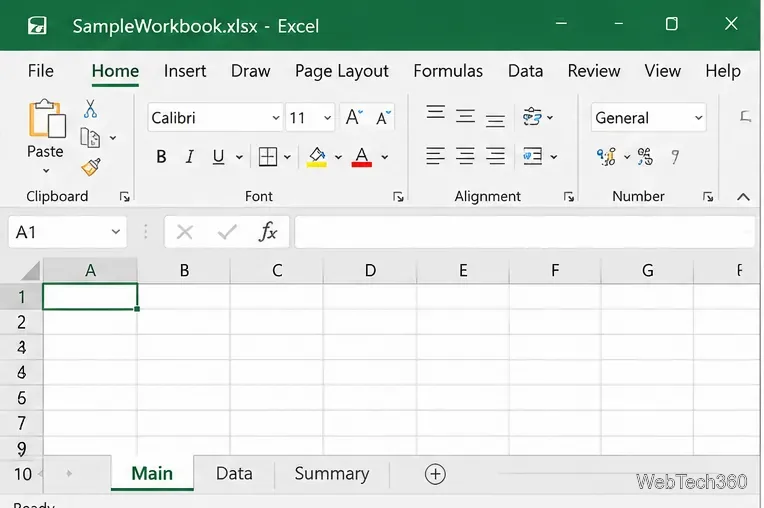Expand Accounting format arrow

[x=627, y=157]
